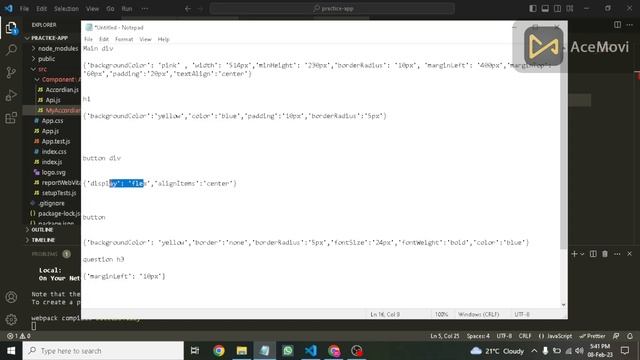Click errors and warnings status indicator
Image resolution: width=640 pixels, height=360 pixels.
pos(19,336)
